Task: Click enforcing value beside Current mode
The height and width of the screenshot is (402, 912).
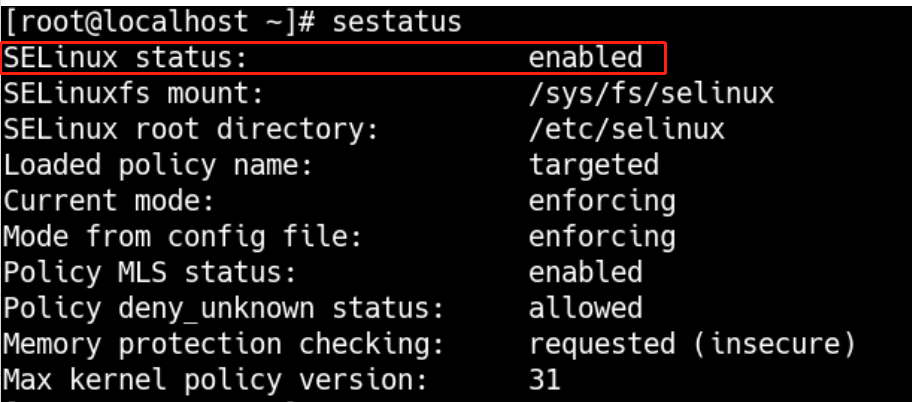Action: tap(602, 202)
